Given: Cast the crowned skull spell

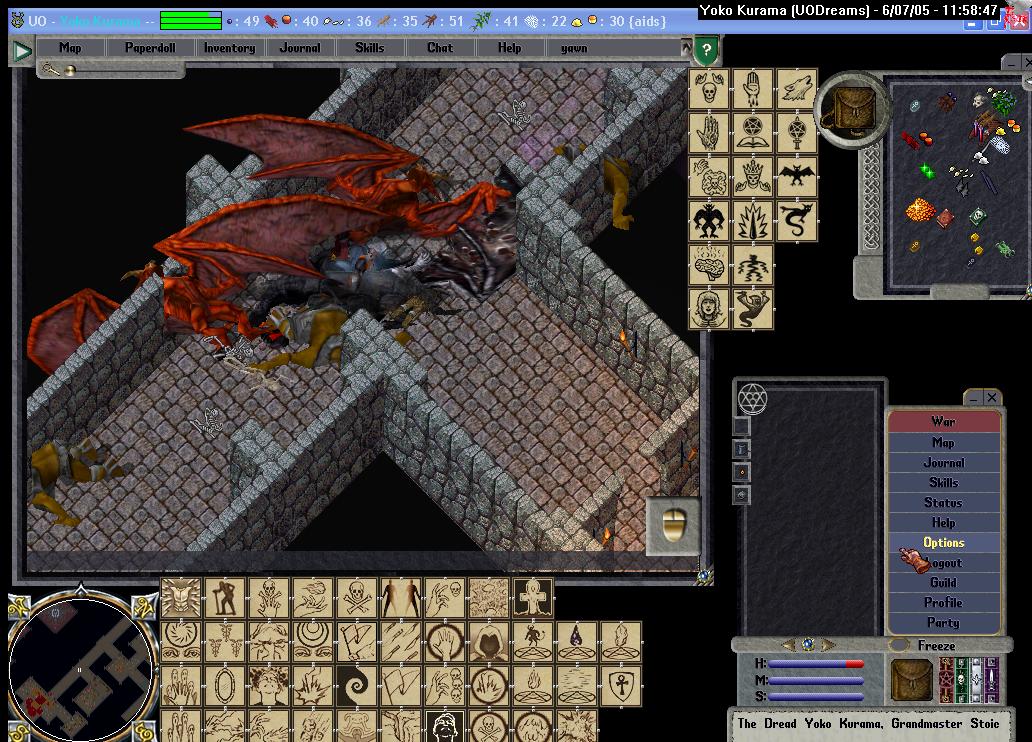Looking at the screenshot, I should point(753,176).
